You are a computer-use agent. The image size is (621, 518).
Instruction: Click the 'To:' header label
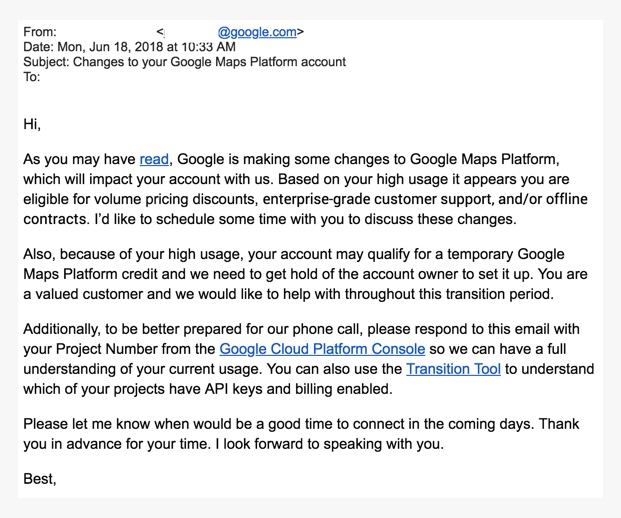coord(32,77)
